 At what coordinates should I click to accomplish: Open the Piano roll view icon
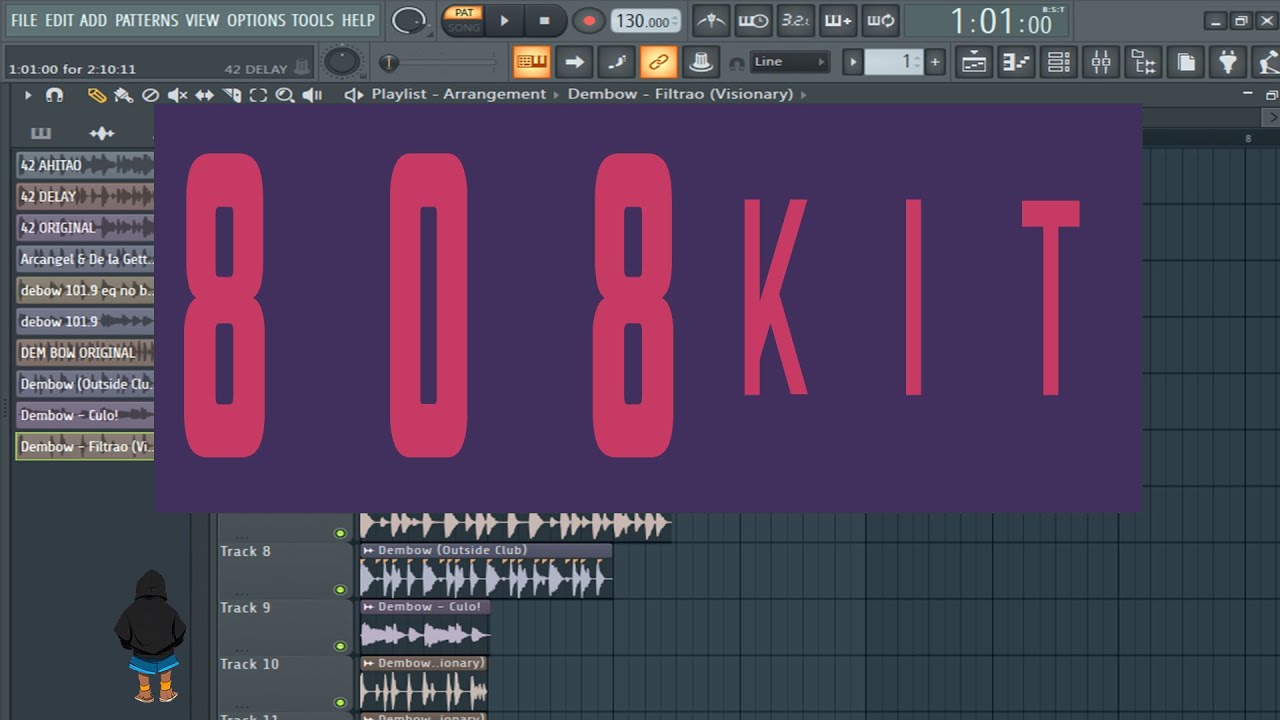point(1016,62)
